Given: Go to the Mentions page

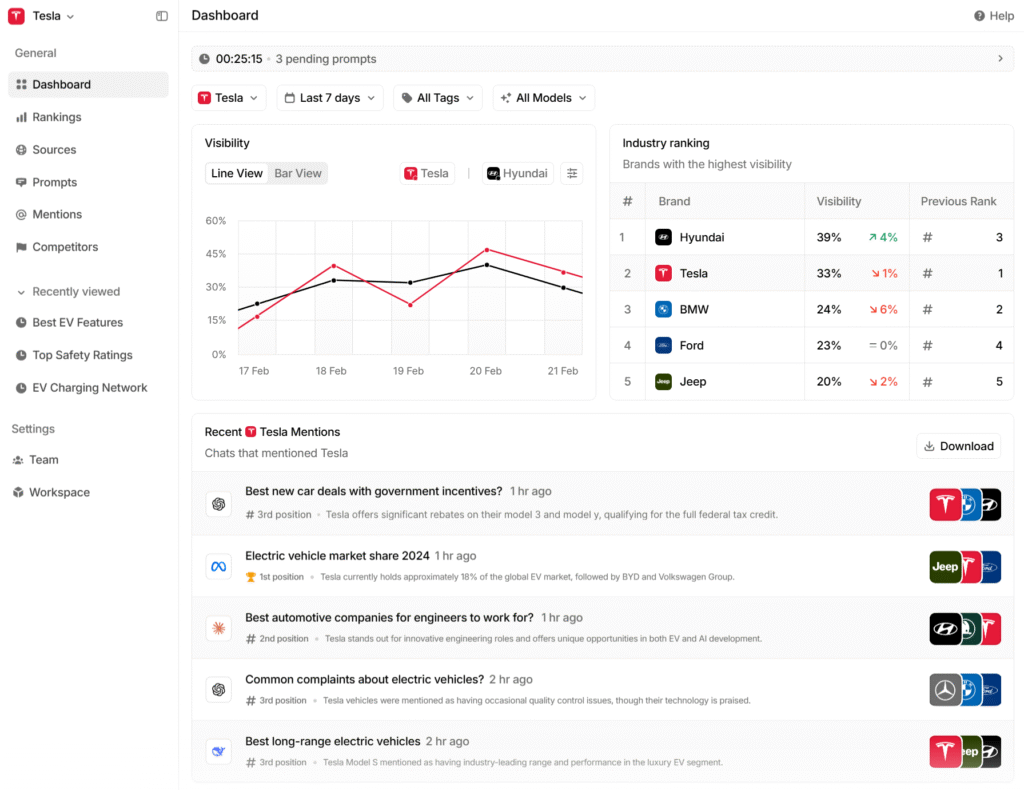Looking at the screenshot, I should tap(88, 214).
